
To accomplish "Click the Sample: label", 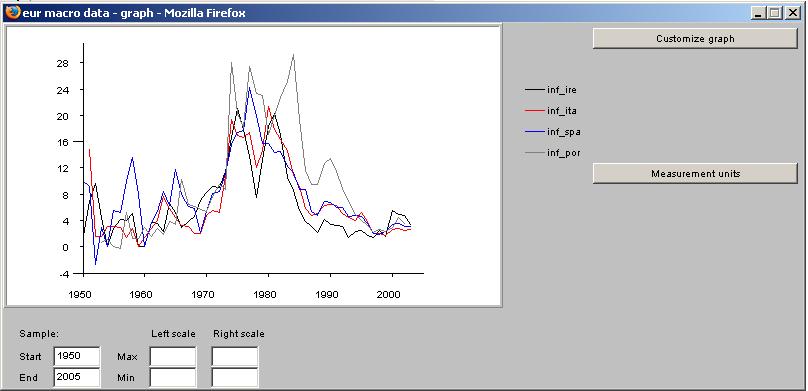I will pos(39,334).
